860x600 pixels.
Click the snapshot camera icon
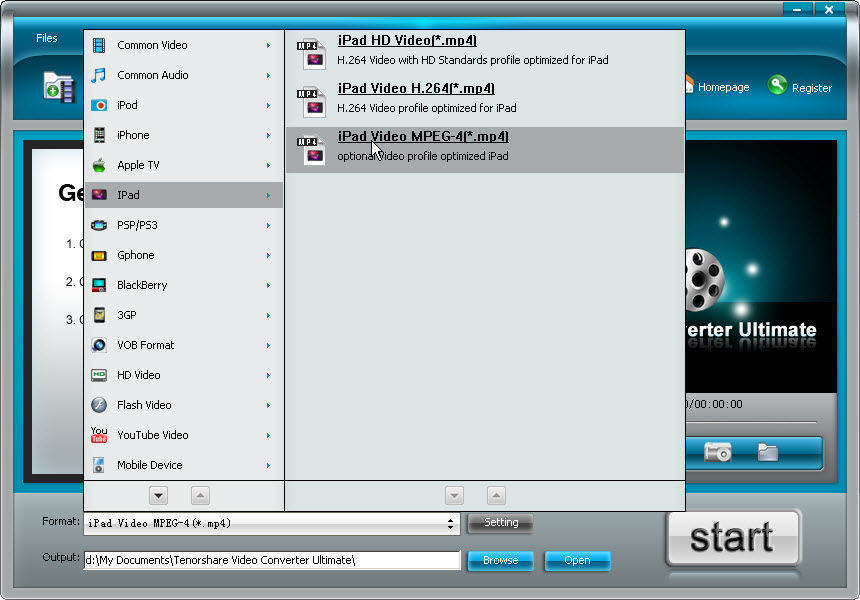(x=717, y=452)
